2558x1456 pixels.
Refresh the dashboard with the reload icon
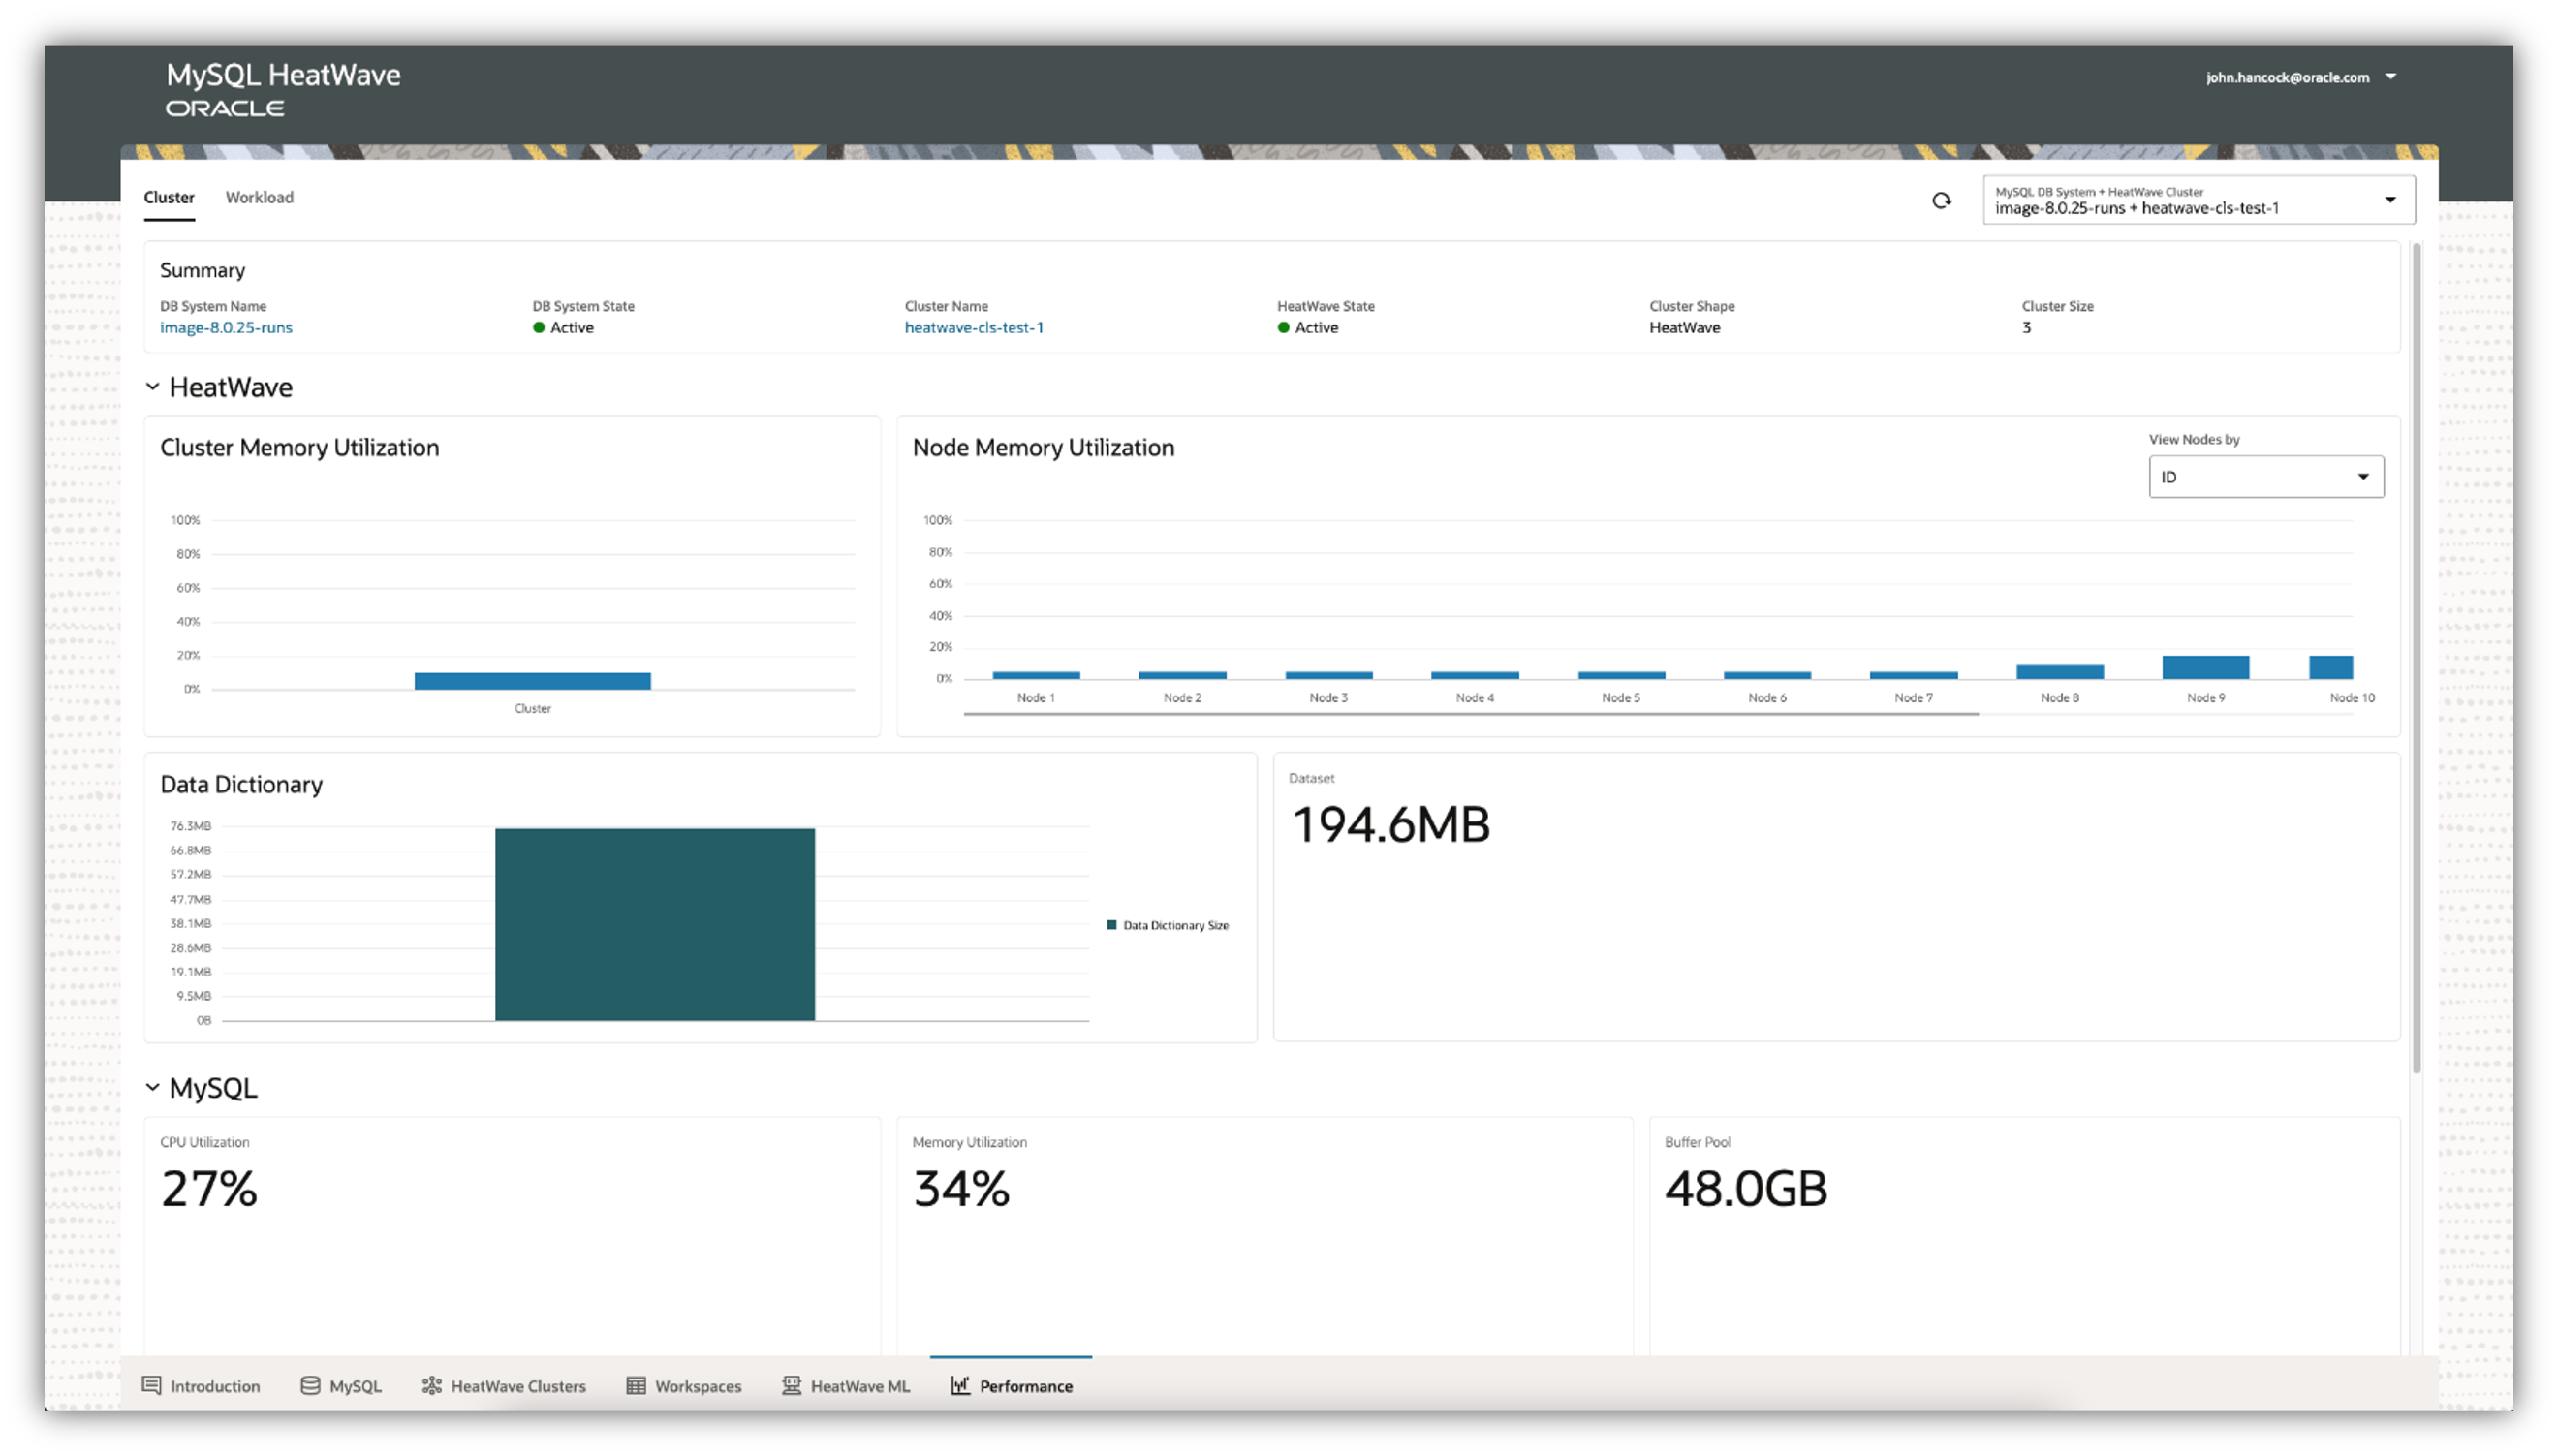(x=1941, y=199)
